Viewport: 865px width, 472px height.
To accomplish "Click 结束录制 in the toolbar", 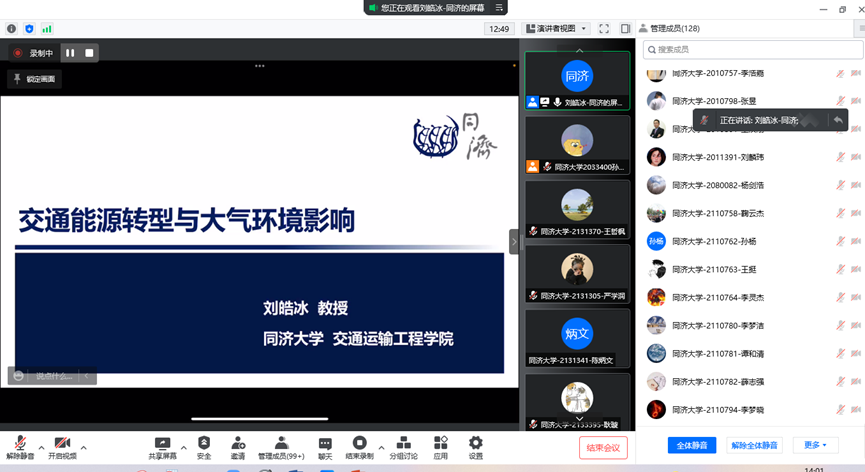I will pyautogui.click(x=359, y=444).
